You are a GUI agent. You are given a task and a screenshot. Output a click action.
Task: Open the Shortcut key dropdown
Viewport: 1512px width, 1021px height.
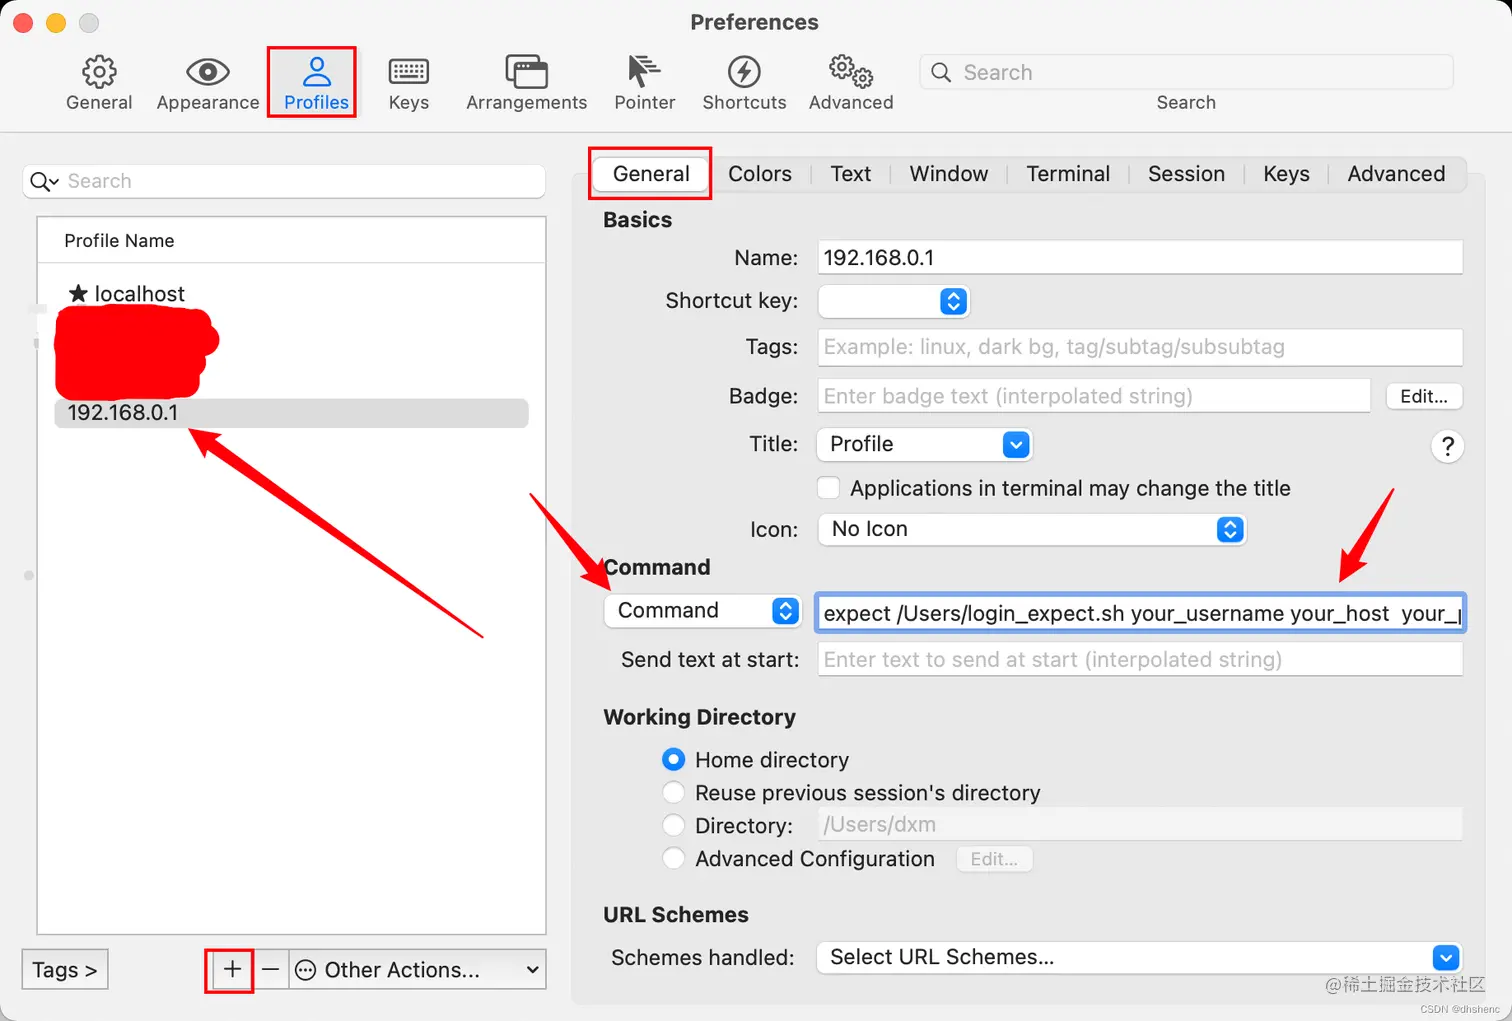tap(894, 301)
